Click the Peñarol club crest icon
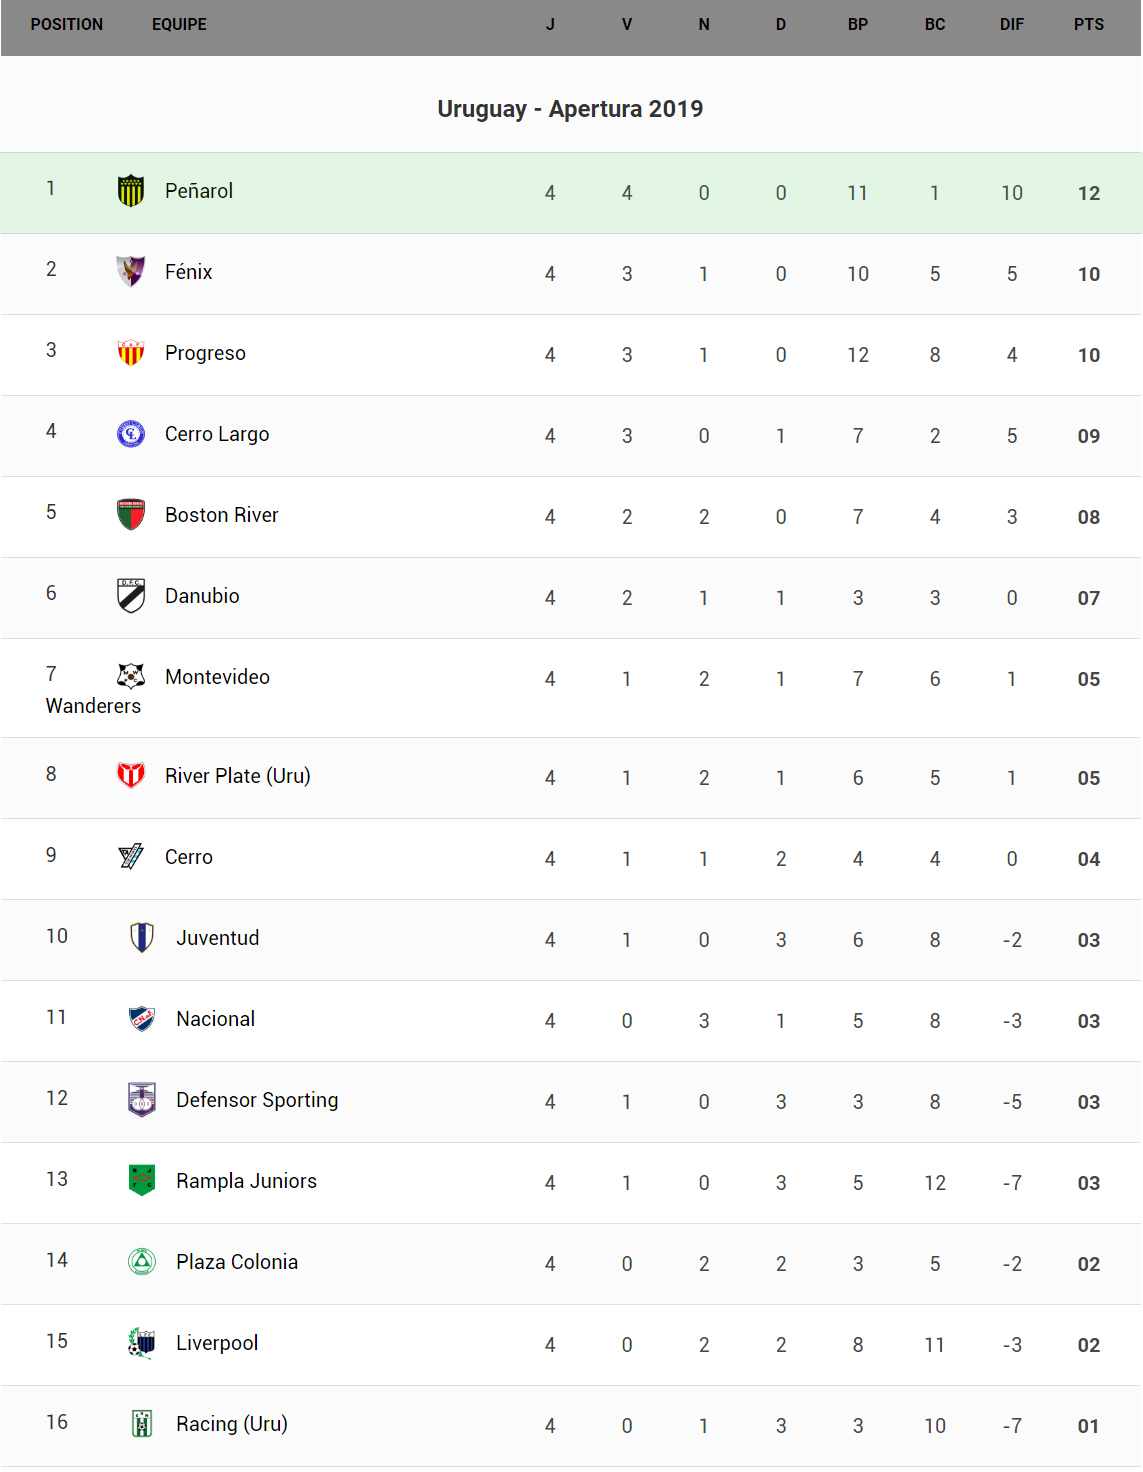 coord(131,190)
